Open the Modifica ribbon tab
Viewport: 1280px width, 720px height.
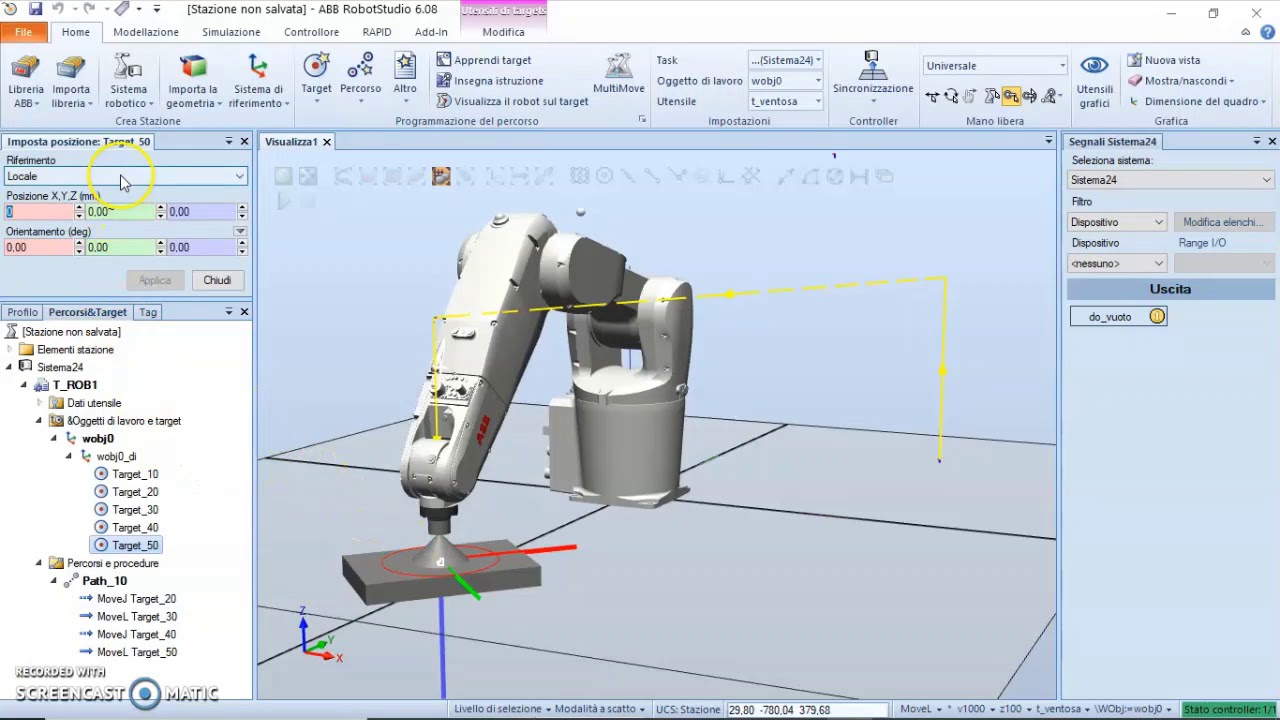tap(503, 32)
